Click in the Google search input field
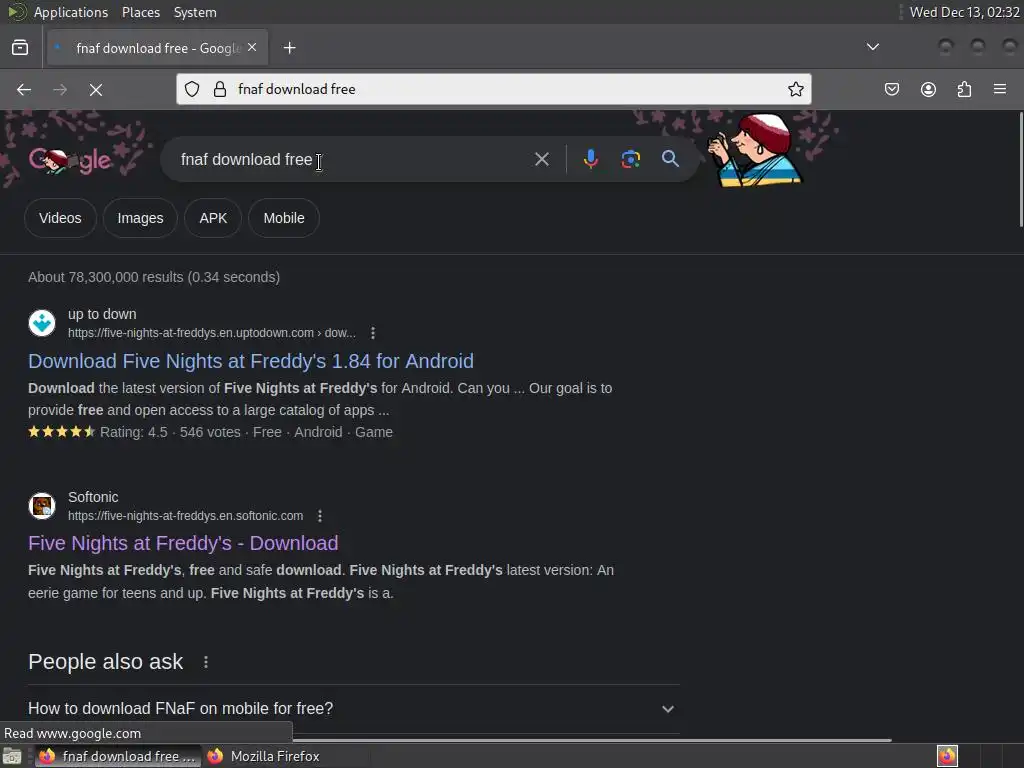 pyautogui.click(x=353, y=159)
